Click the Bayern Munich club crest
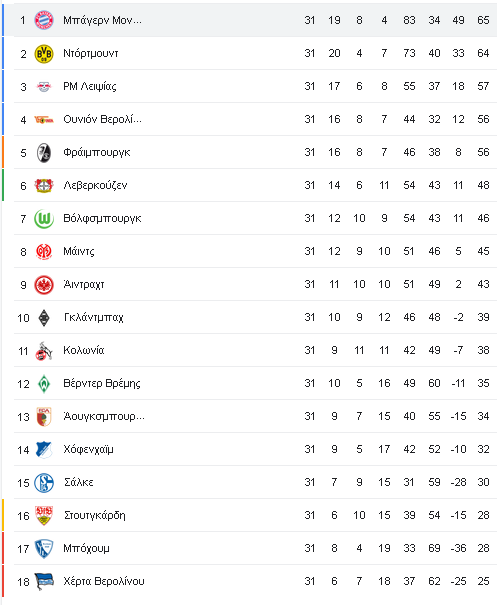Viewport: 497px width, 605px height. tap(44, 20)
